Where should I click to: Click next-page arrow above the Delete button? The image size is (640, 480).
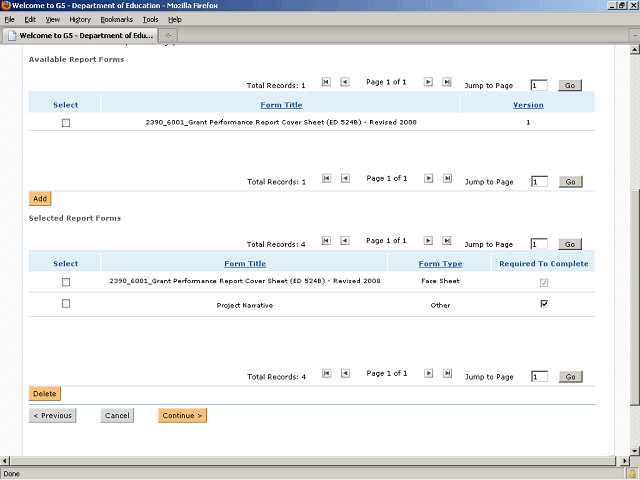(428, 374)
